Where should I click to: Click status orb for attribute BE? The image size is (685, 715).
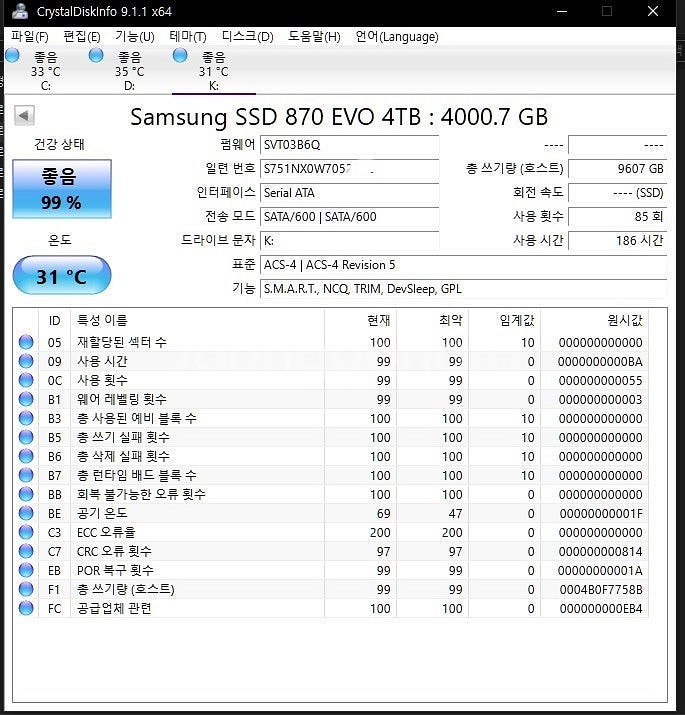[26, 513]
